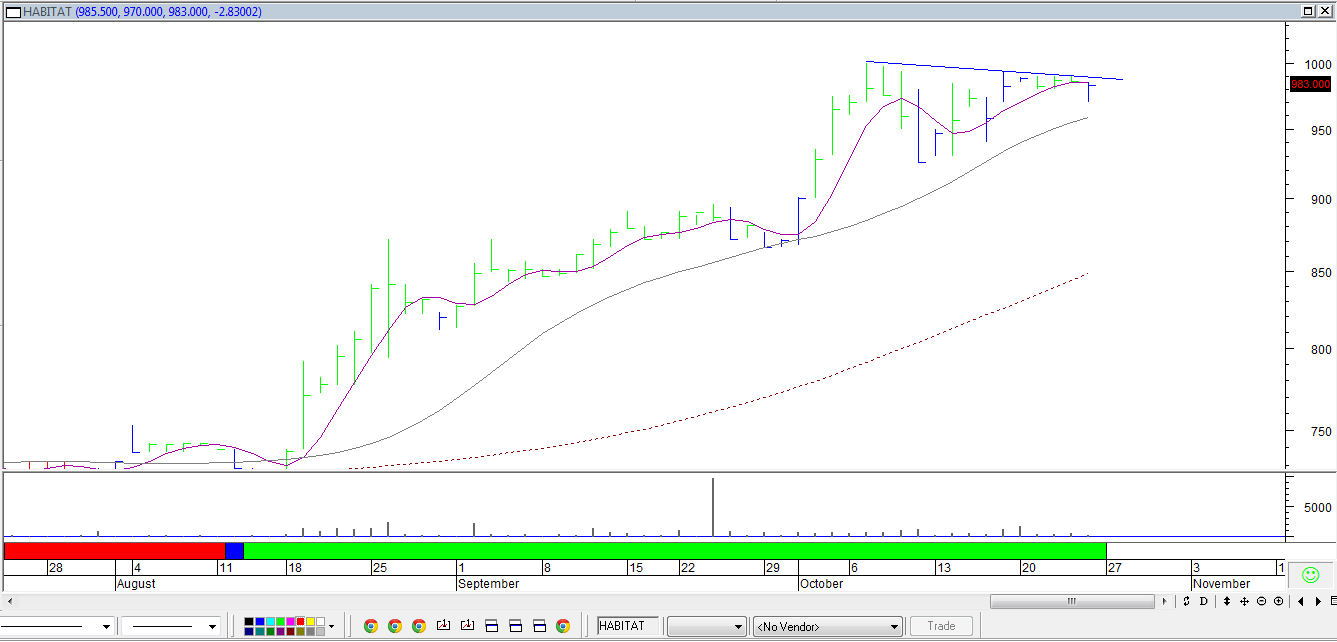Viewport: 1337px width, 642px height.
Task: Expand the color palette dropdown arrow
Action: click(331, 626)
